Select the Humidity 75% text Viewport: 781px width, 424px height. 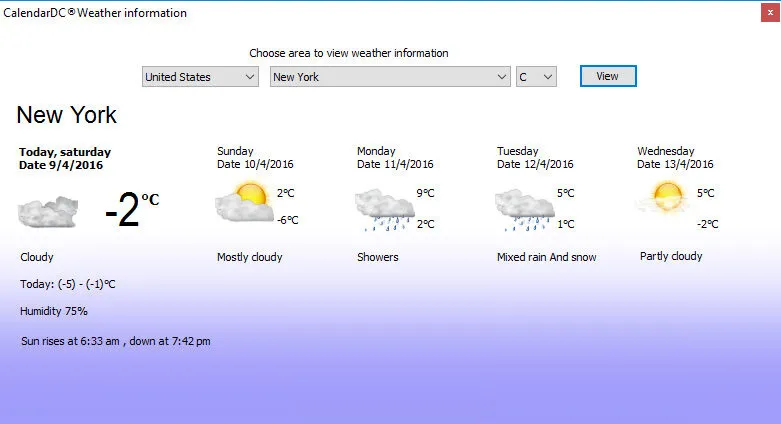54,311
